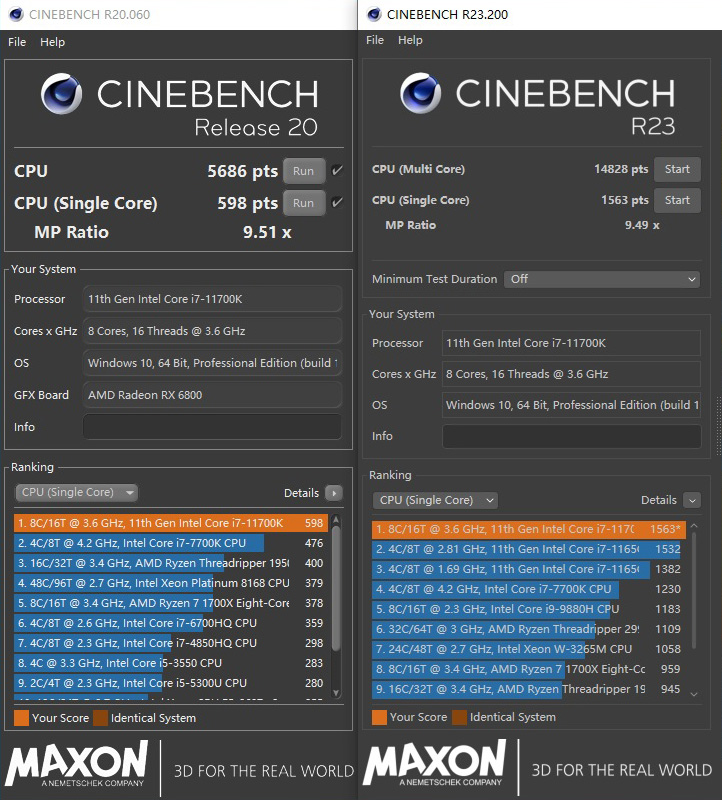Open the Minimum Test Duration dropdown
The height and width of the screenshot is (800, 722).
[x=602, y=279]
